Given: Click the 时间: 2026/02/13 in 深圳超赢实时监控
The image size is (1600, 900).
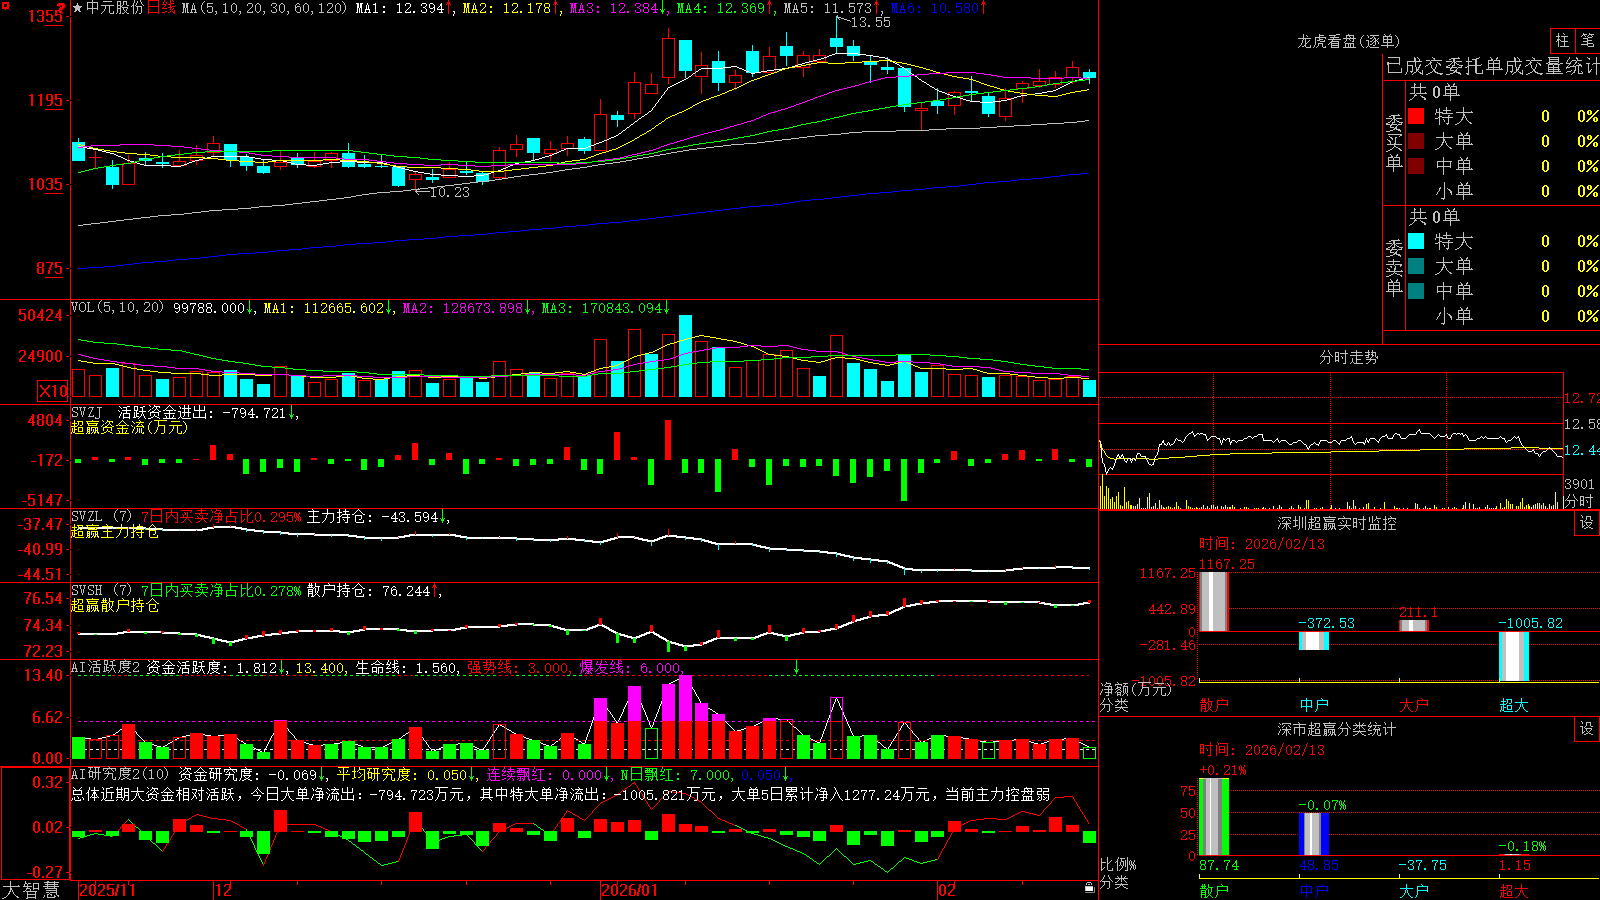Looking at the screenshot, I should click(1262, 544).
